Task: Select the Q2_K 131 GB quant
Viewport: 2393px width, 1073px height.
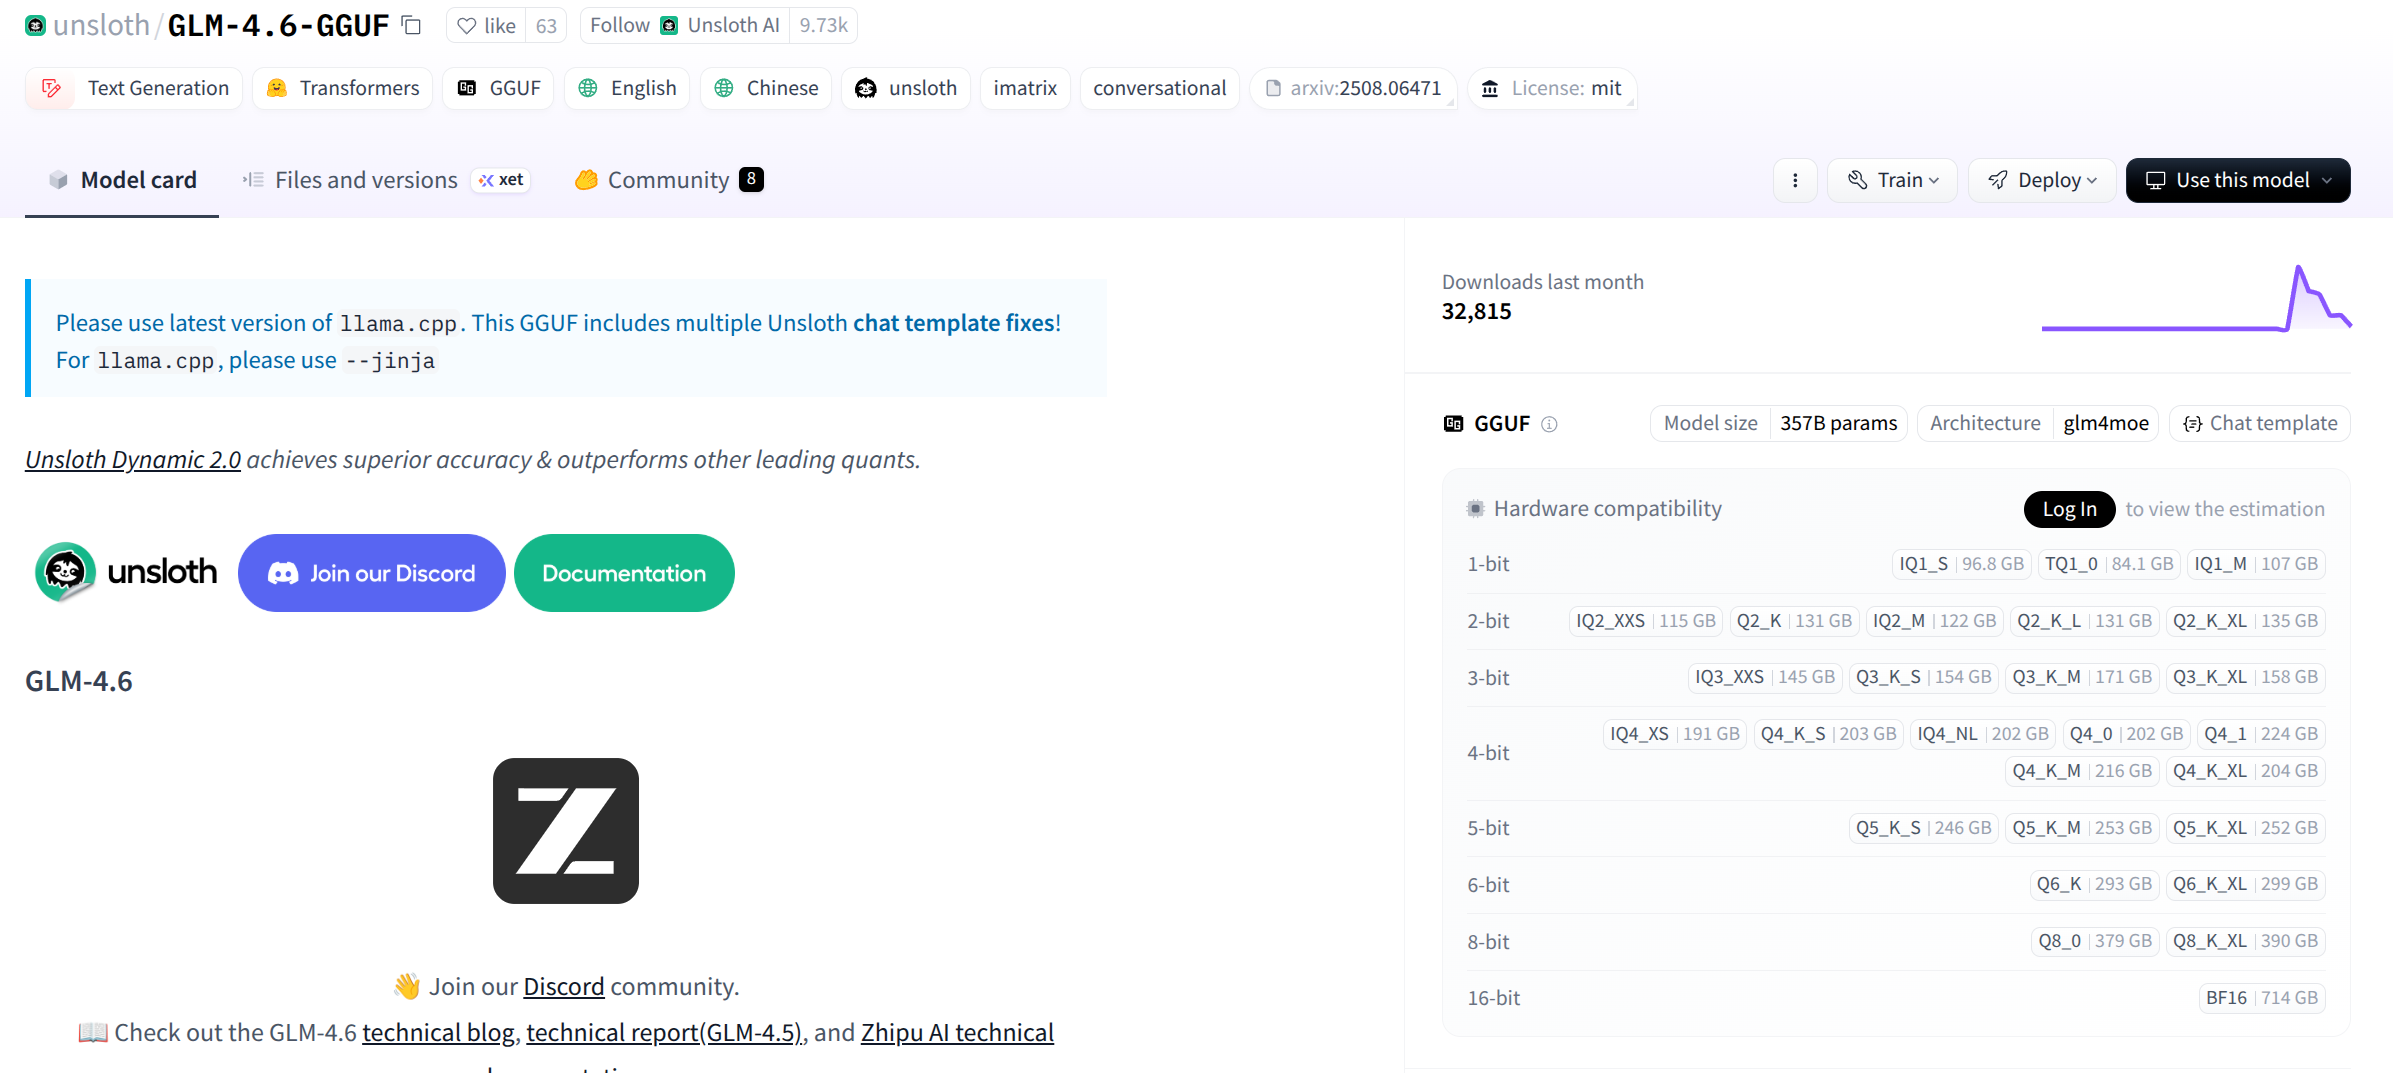Action: [x=1794, y=621]
